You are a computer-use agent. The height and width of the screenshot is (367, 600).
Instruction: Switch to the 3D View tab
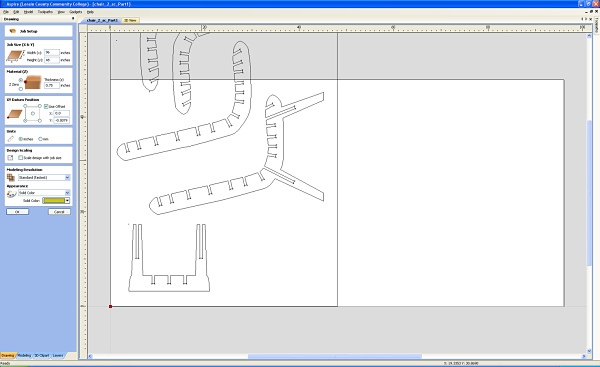coord(130,20)
